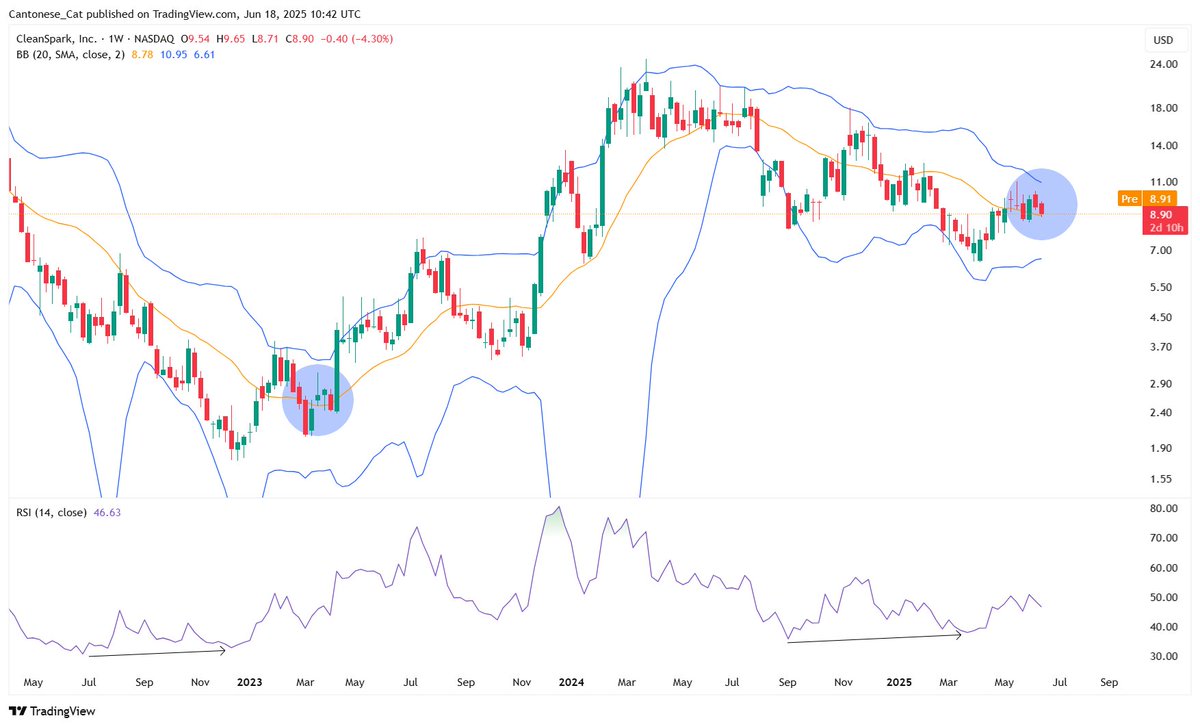The height and width of the screenshot is (727, 1200).
Task: Open the RSI (14, close) indicator legend
Action: pyautogui.click(x=50, y=515)
